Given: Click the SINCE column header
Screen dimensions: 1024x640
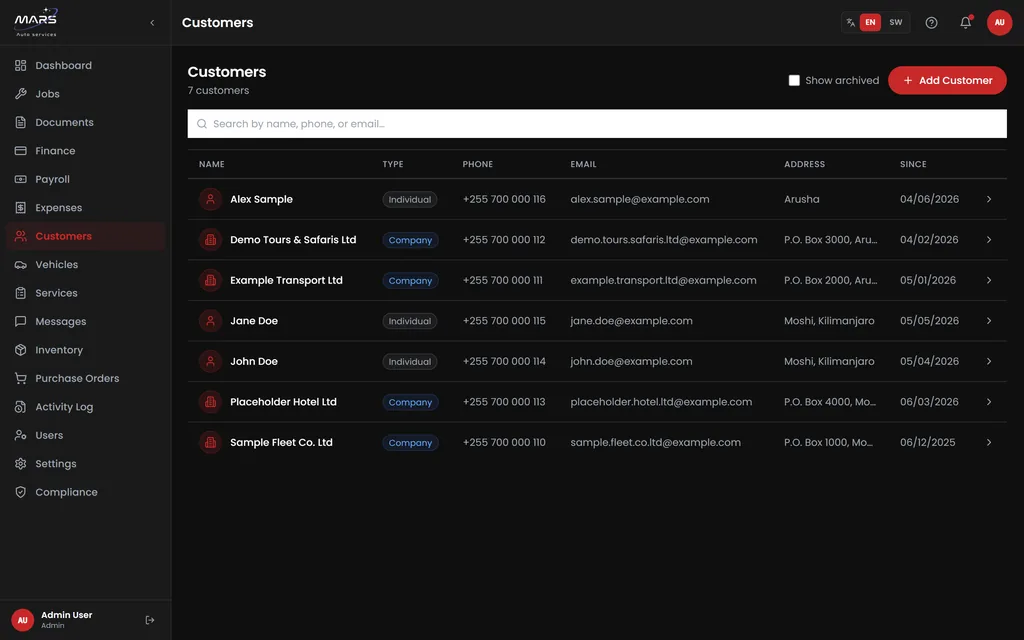Looking at the screenshot, I should point(913,164).
